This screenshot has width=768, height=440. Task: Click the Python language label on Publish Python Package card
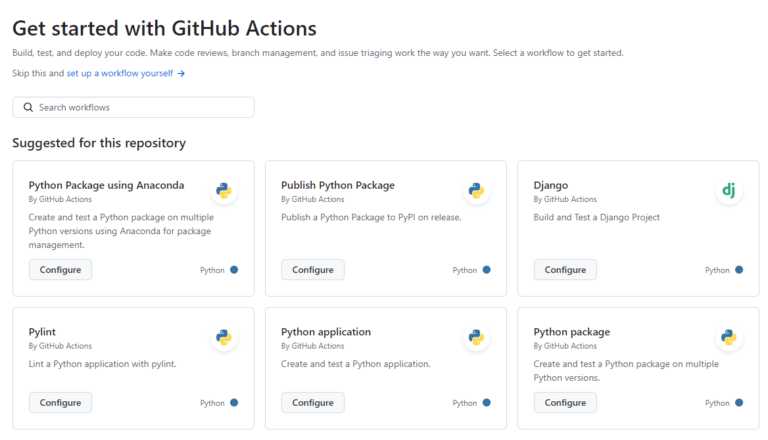[464, 270]
